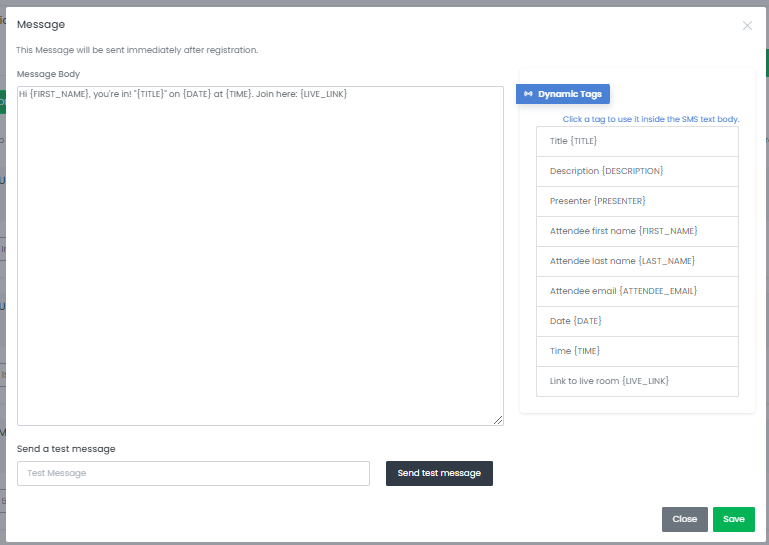Focus the Test Message input field
The height and width of the screenshot is (545, 769).
(193, 473)
